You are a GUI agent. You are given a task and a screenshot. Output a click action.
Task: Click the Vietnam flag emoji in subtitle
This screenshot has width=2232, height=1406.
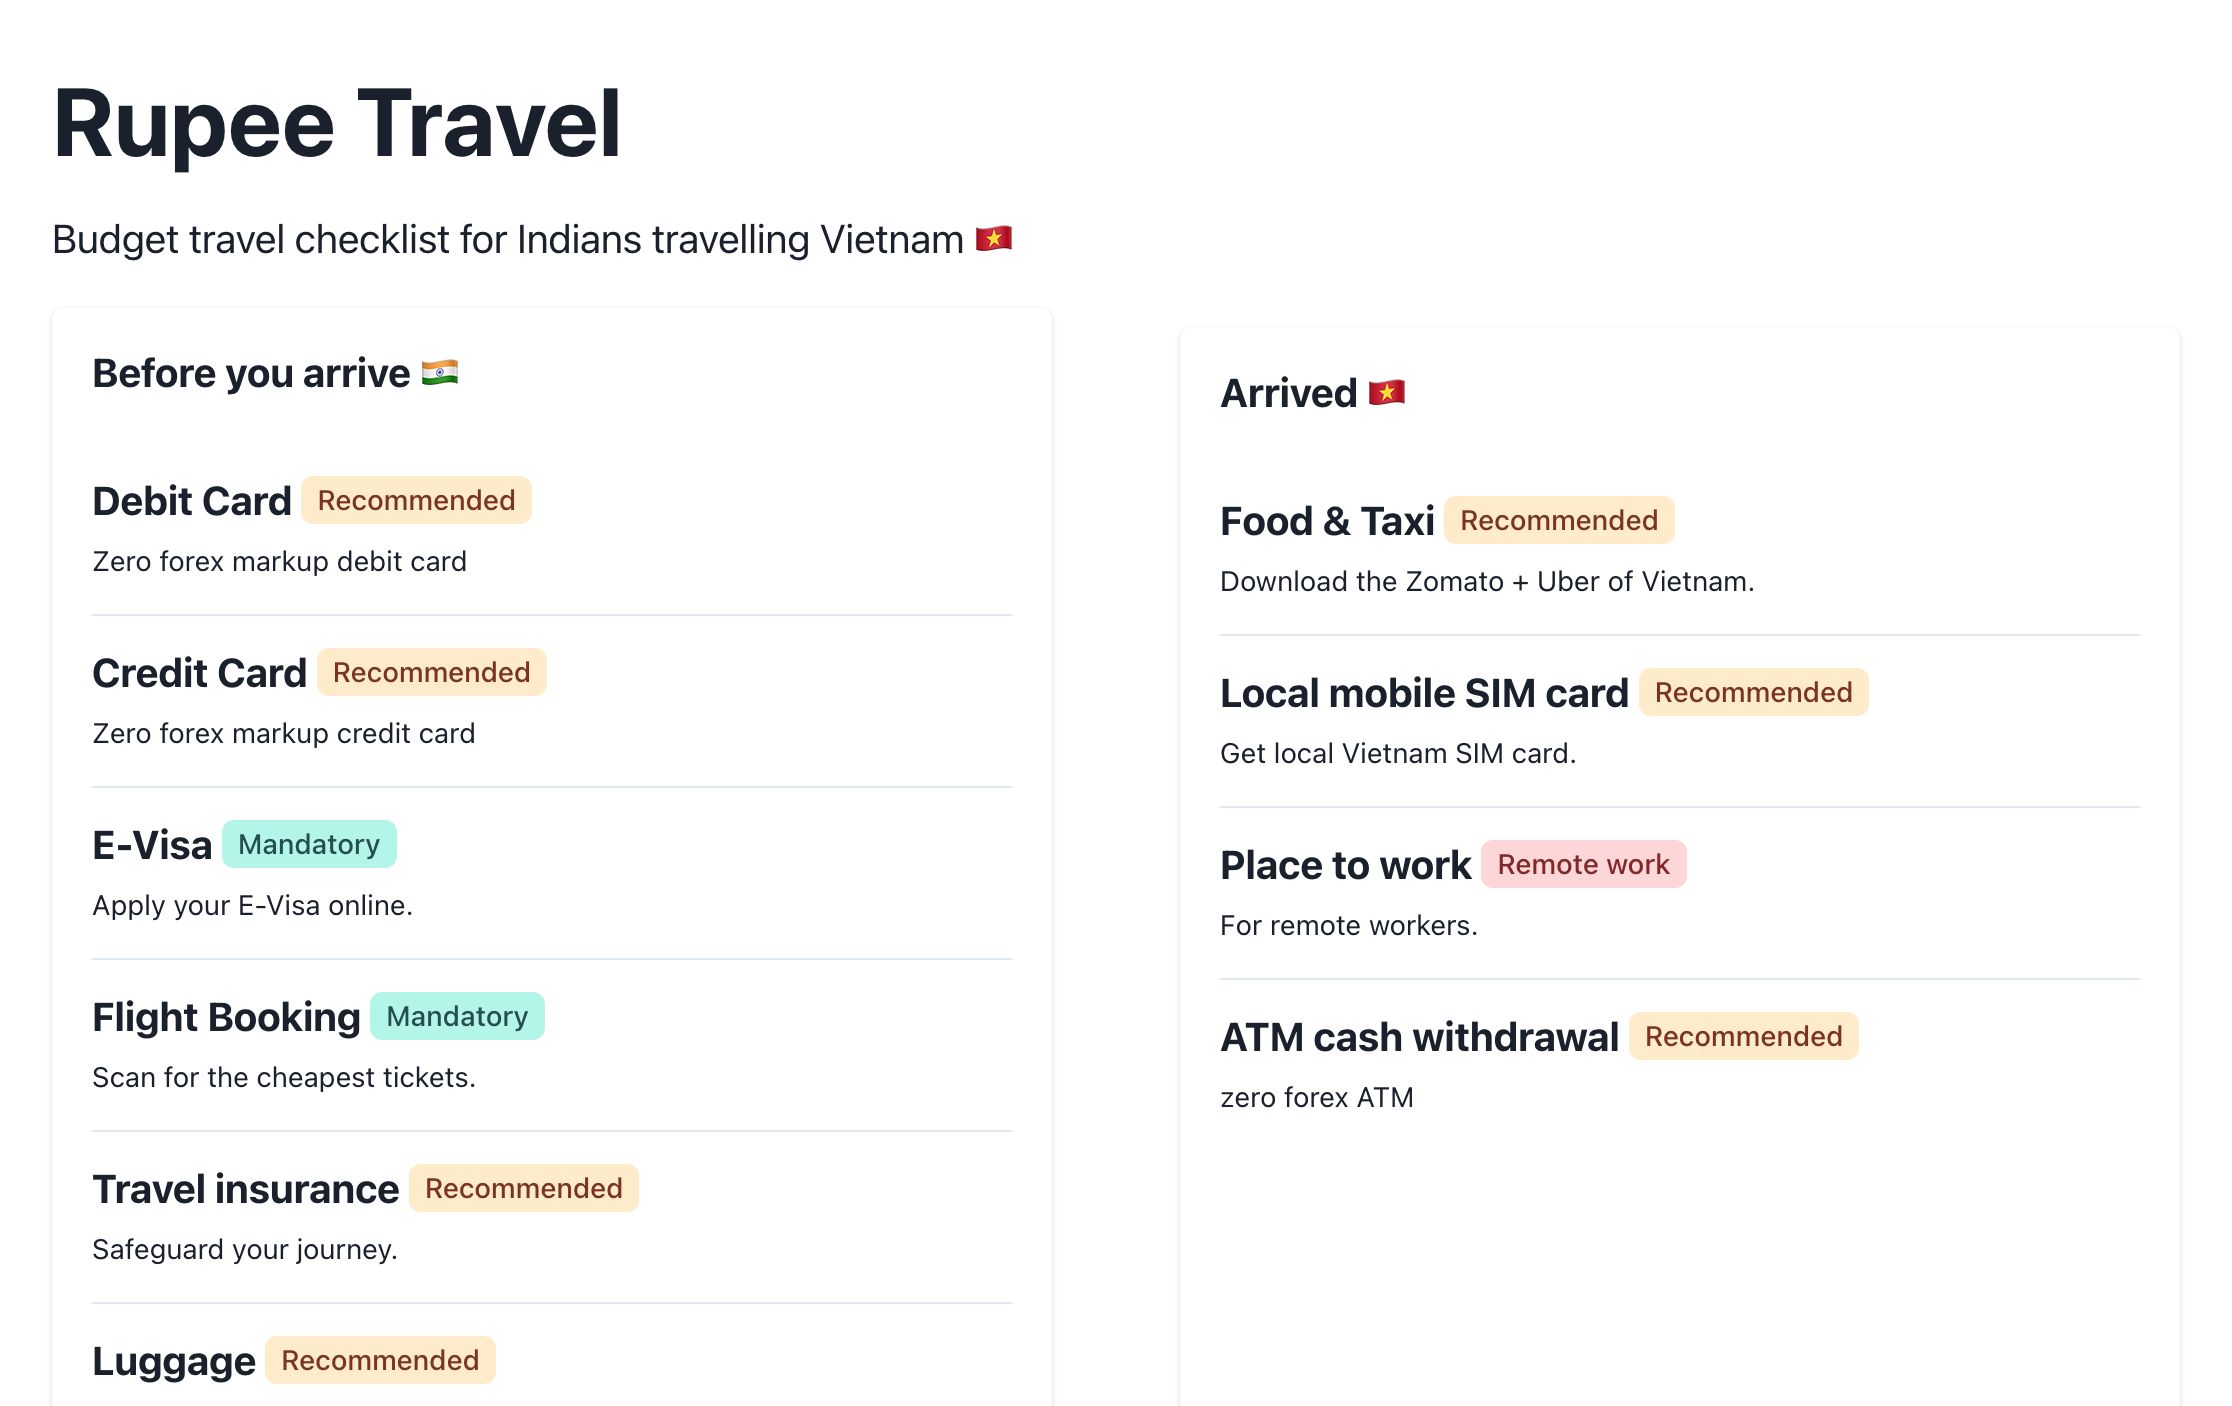pyautogui.click(x=993, y=239)
